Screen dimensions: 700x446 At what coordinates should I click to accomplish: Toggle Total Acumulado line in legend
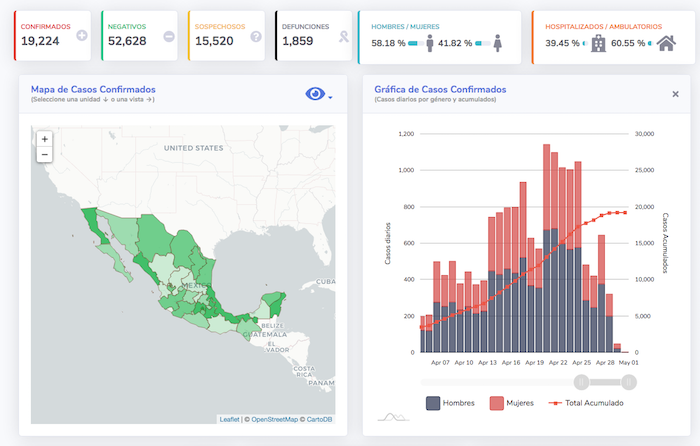(x=587, y=403)
